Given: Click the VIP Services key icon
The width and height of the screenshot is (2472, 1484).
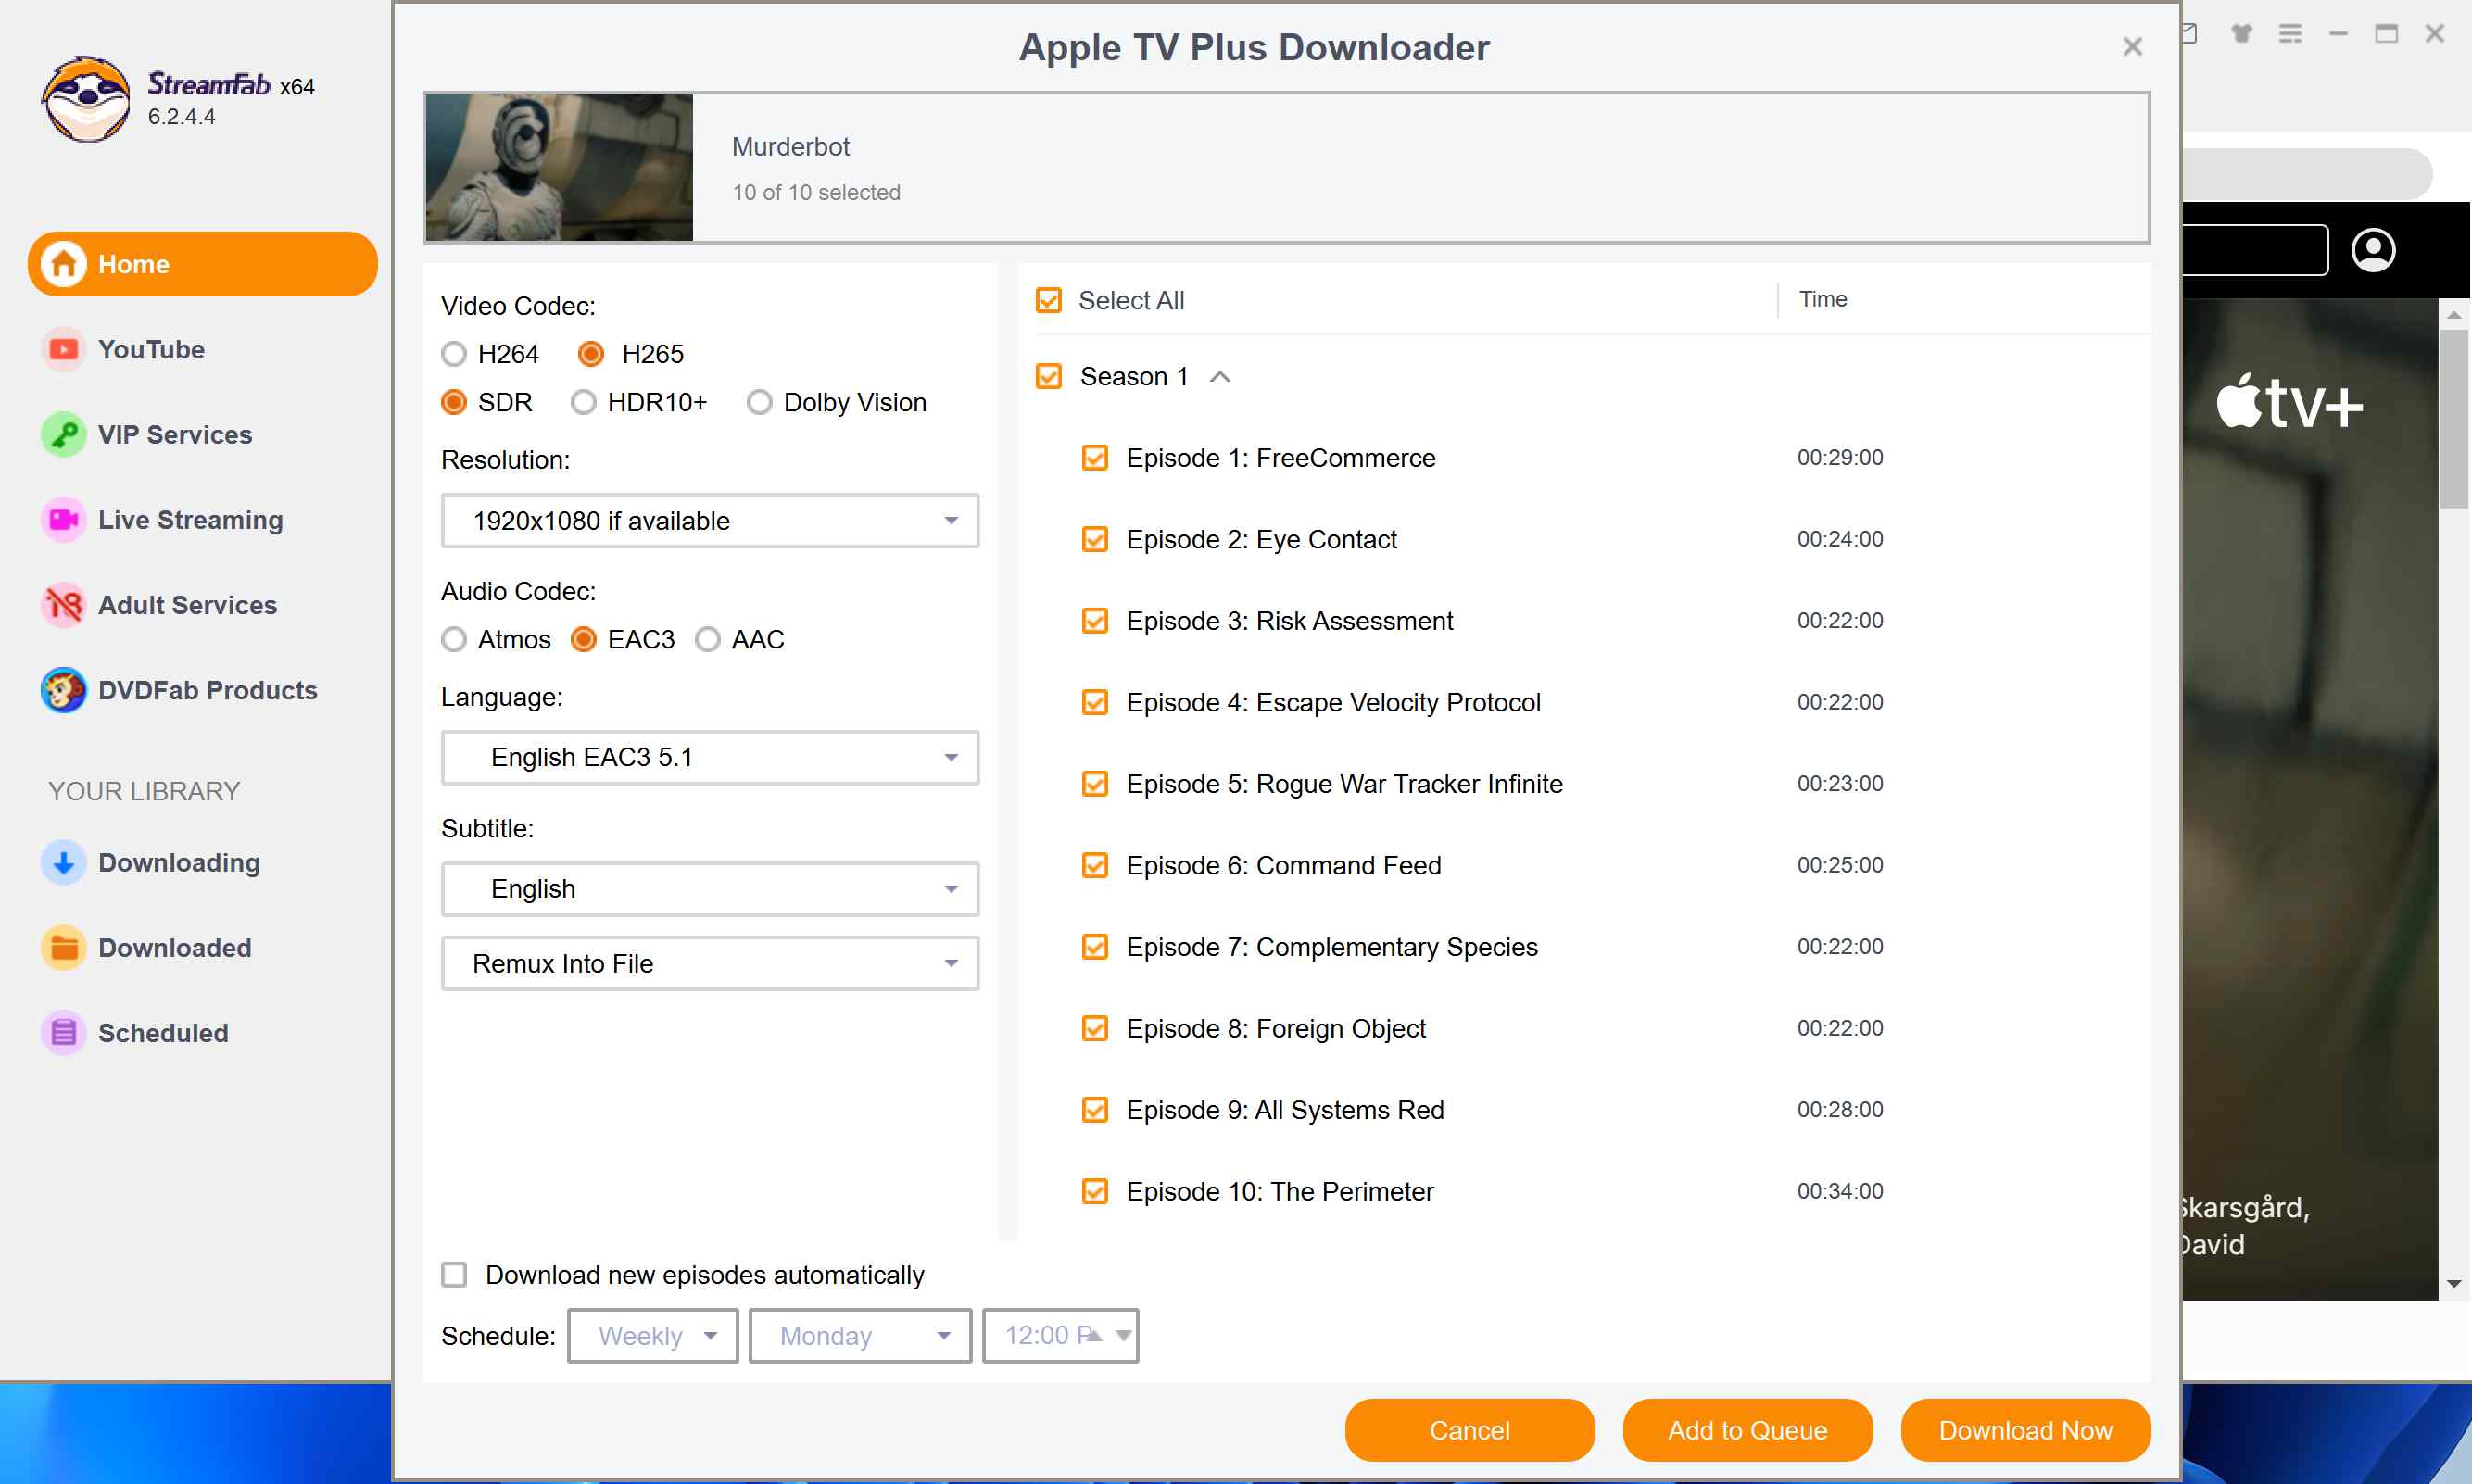Looking at the screenshot, I should click(63, 434).
